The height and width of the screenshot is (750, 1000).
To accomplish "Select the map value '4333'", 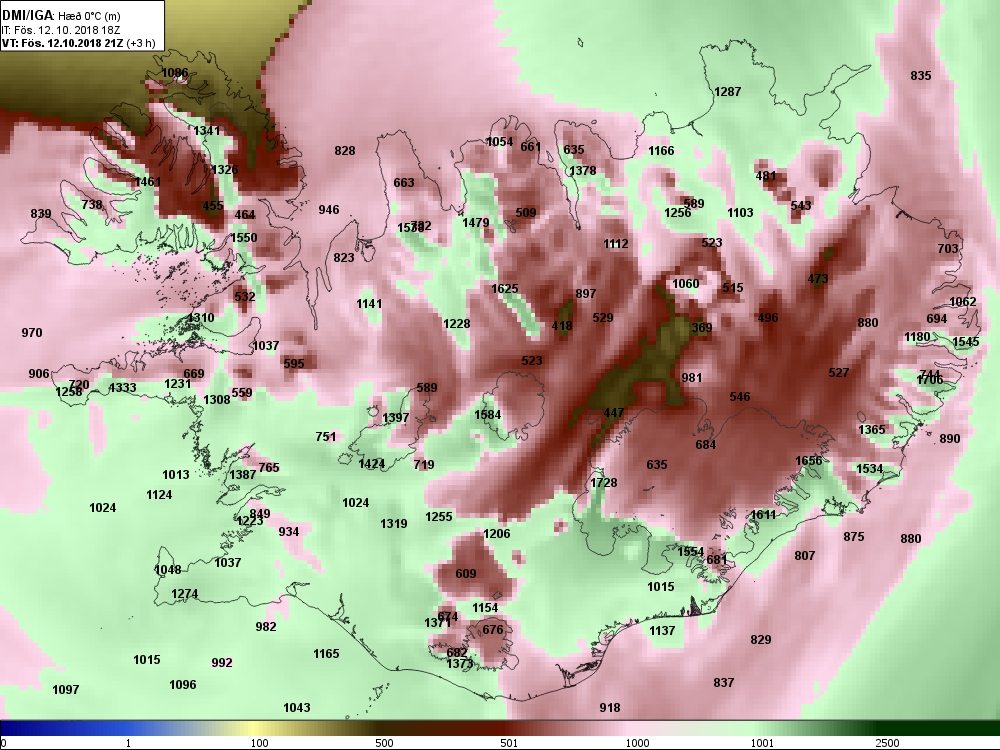I will click(x=122, y=388).
